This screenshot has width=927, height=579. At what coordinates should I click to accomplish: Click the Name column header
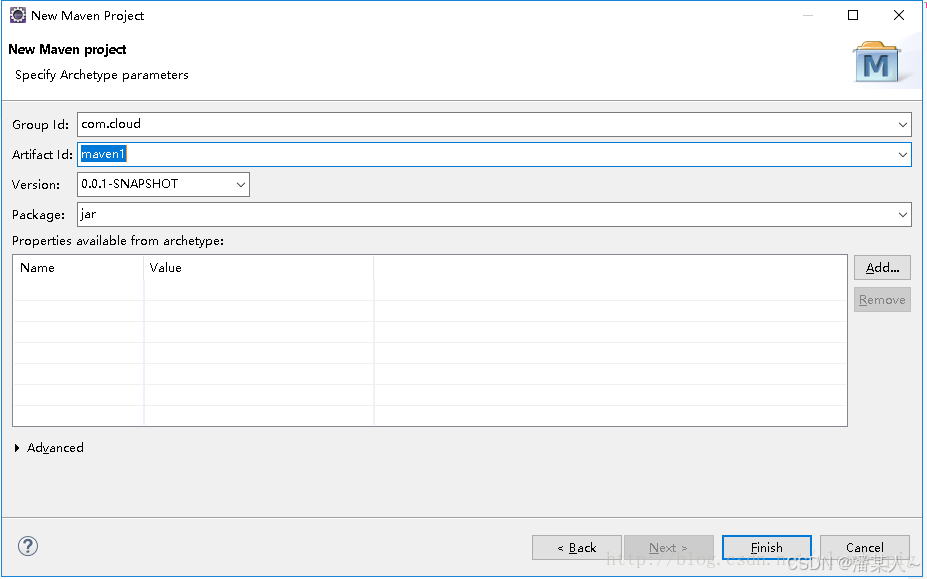click(x=79, y=268)
